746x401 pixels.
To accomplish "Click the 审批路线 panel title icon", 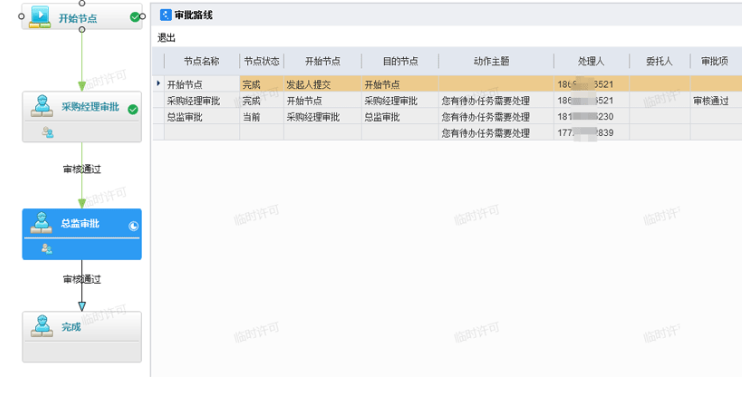I will coord(166,15).
